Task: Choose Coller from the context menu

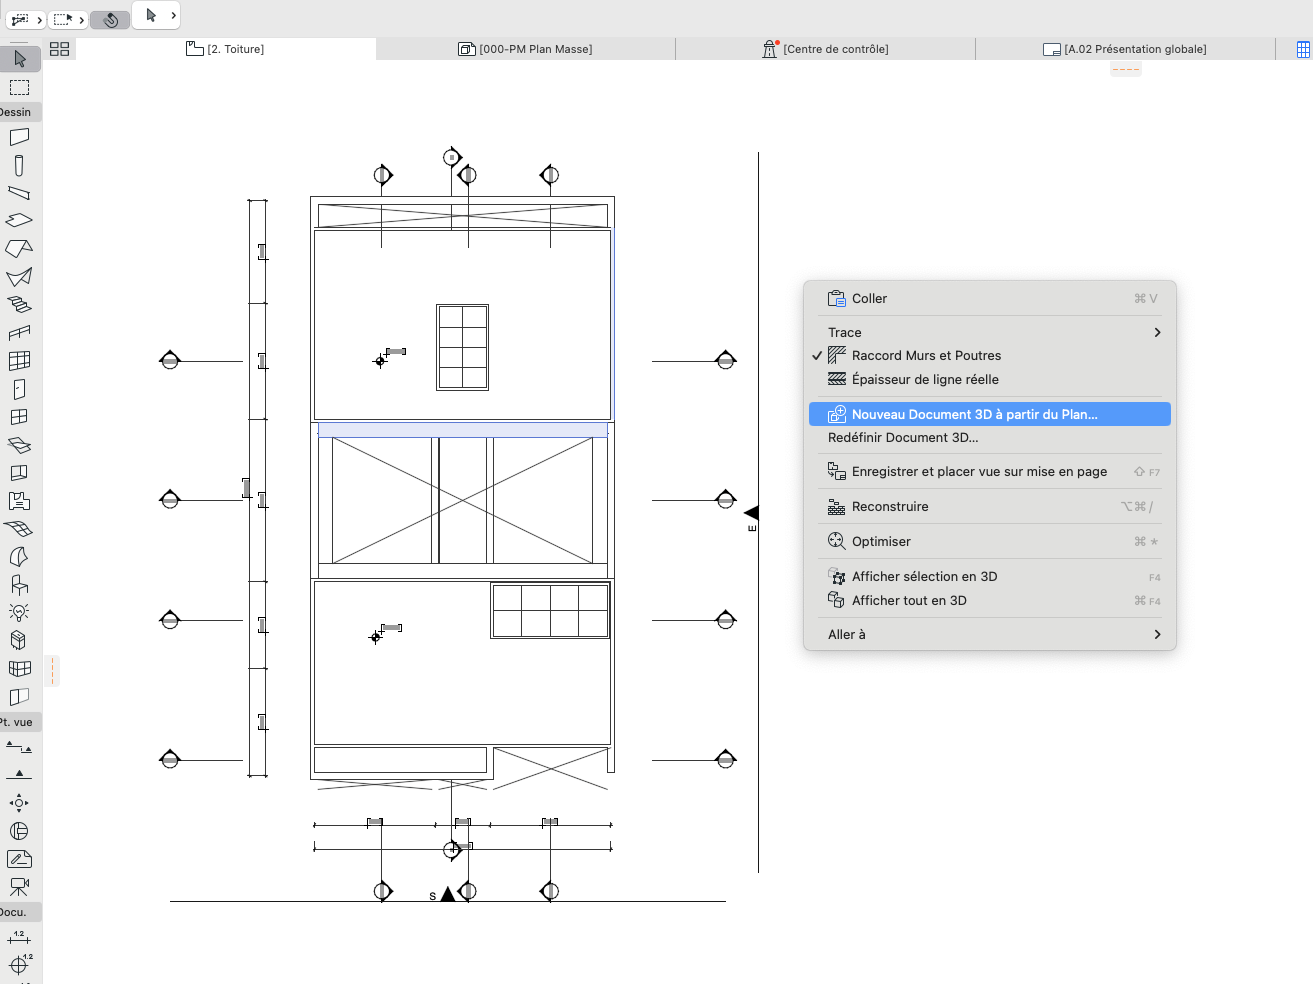Action: tap(989, 298)
